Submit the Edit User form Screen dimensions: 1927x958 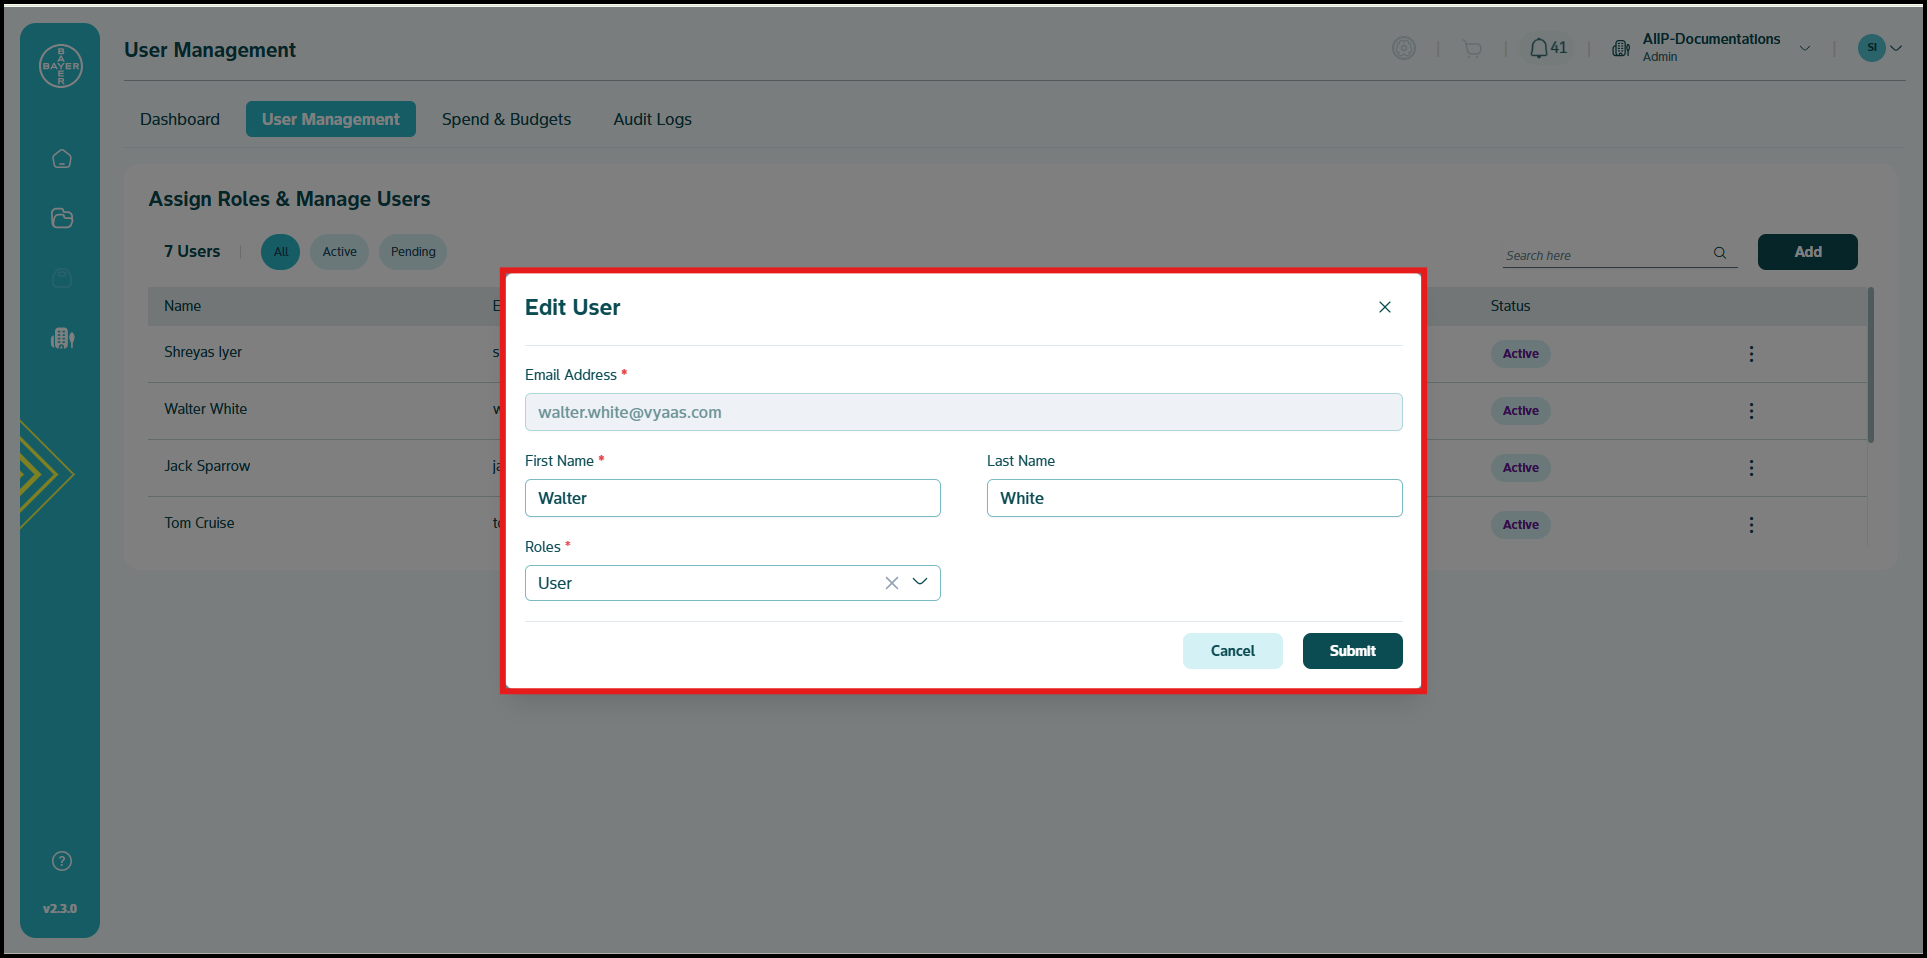click(1352, 651)
